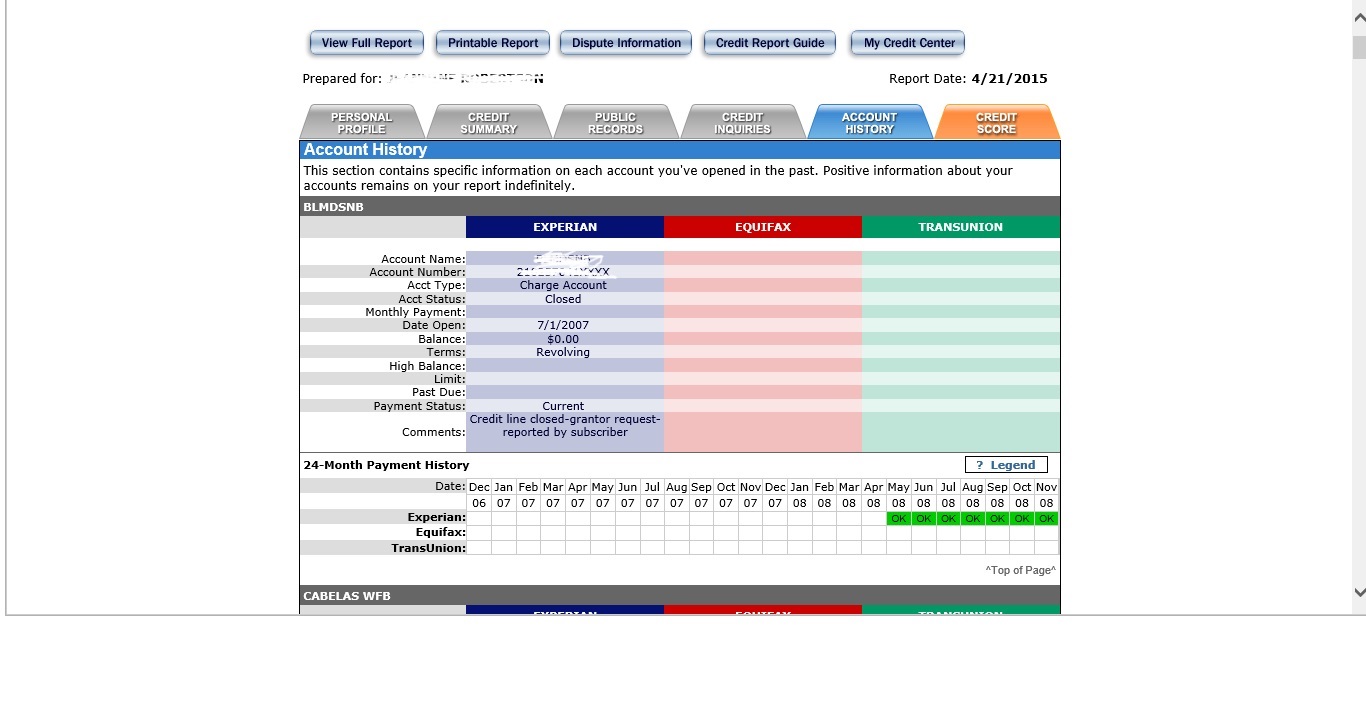Click the Credit line closed-grantor request comment
Viewport: 1366px width, 728px height.
[565, 426]
